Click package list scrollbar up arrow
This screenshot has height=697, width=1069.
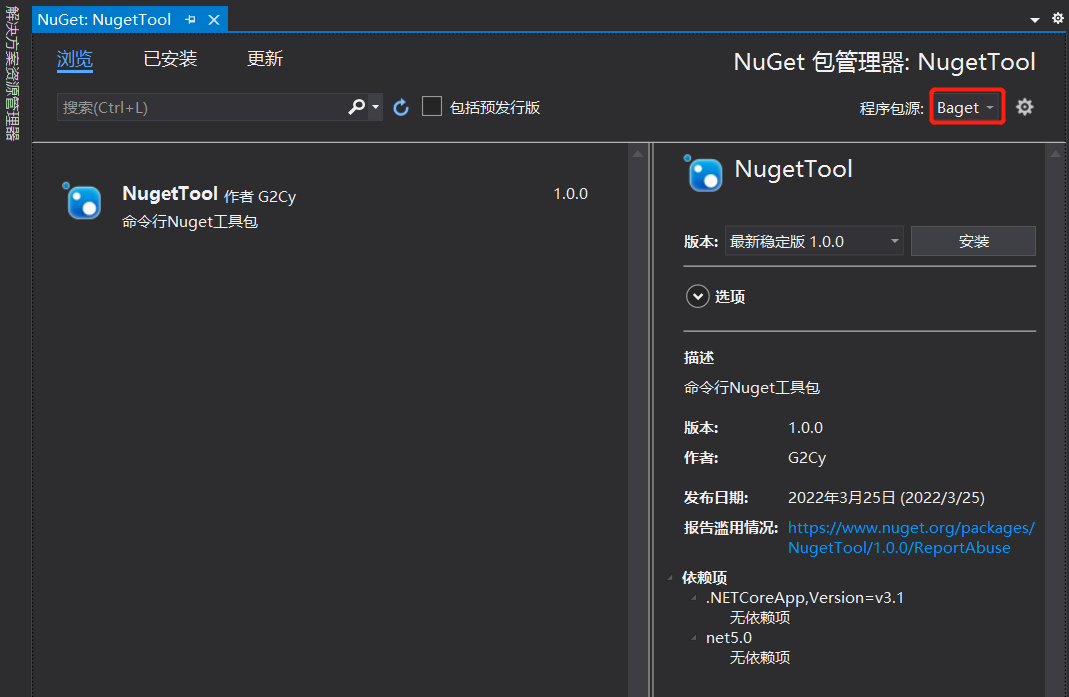click(x=637, y=154)
